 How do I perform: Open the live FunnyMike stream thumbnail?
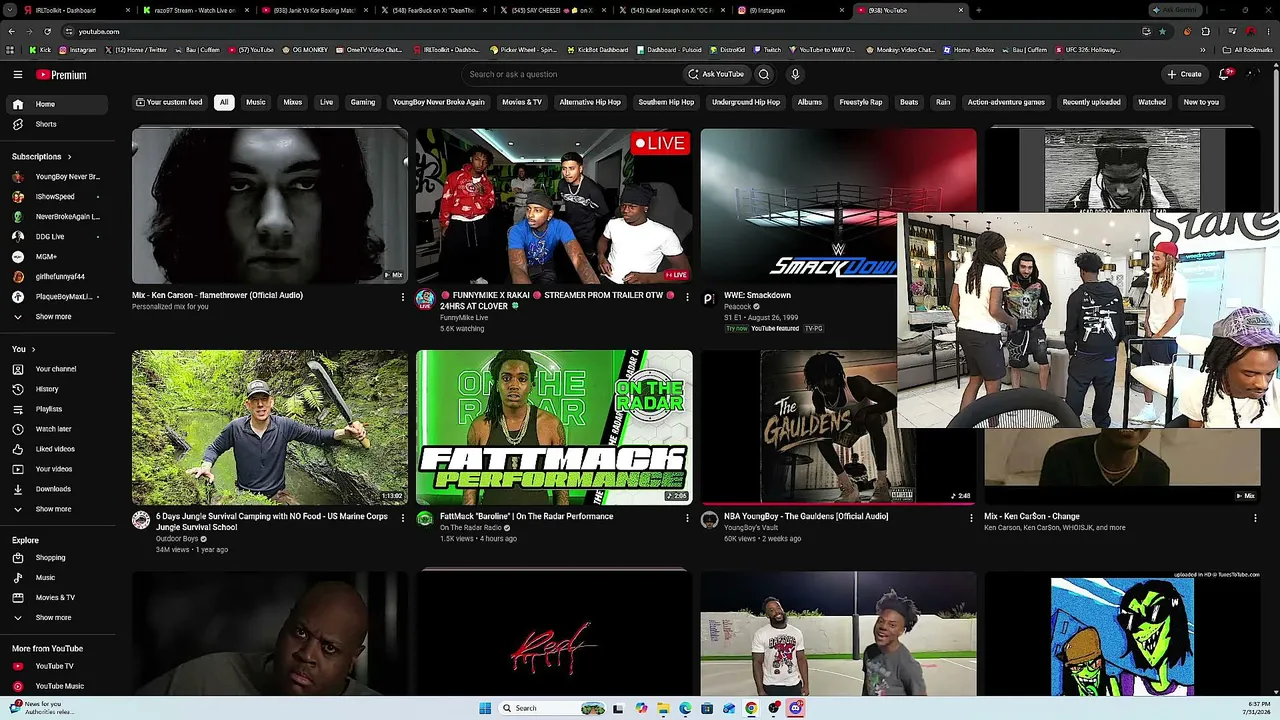tap(554, 206)
